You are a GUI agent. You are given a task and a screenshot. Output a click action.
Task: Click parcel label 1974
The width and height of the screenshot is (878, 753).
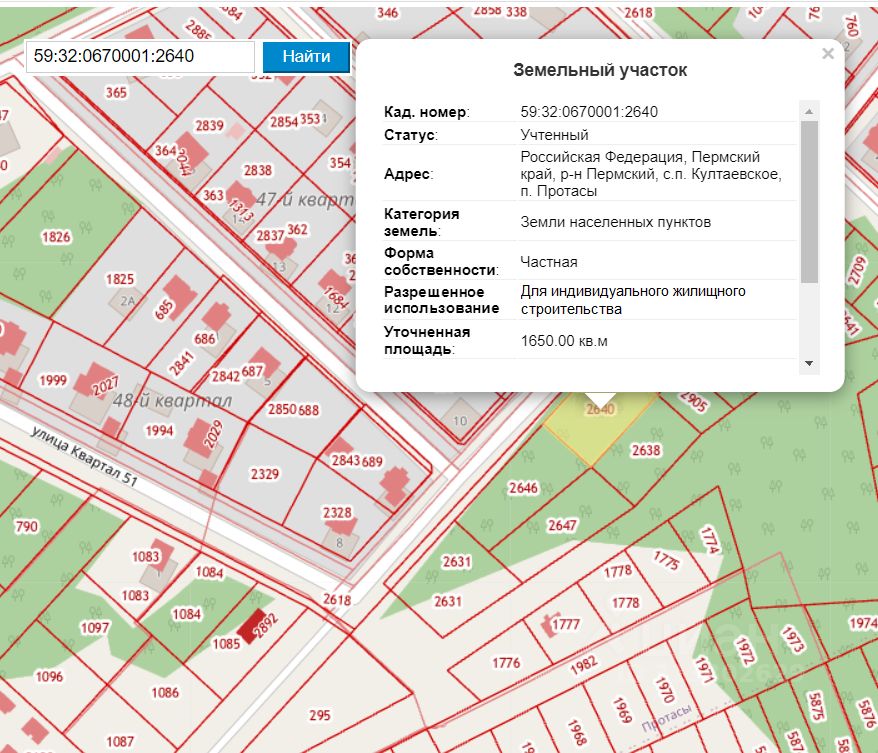[863, 623]
